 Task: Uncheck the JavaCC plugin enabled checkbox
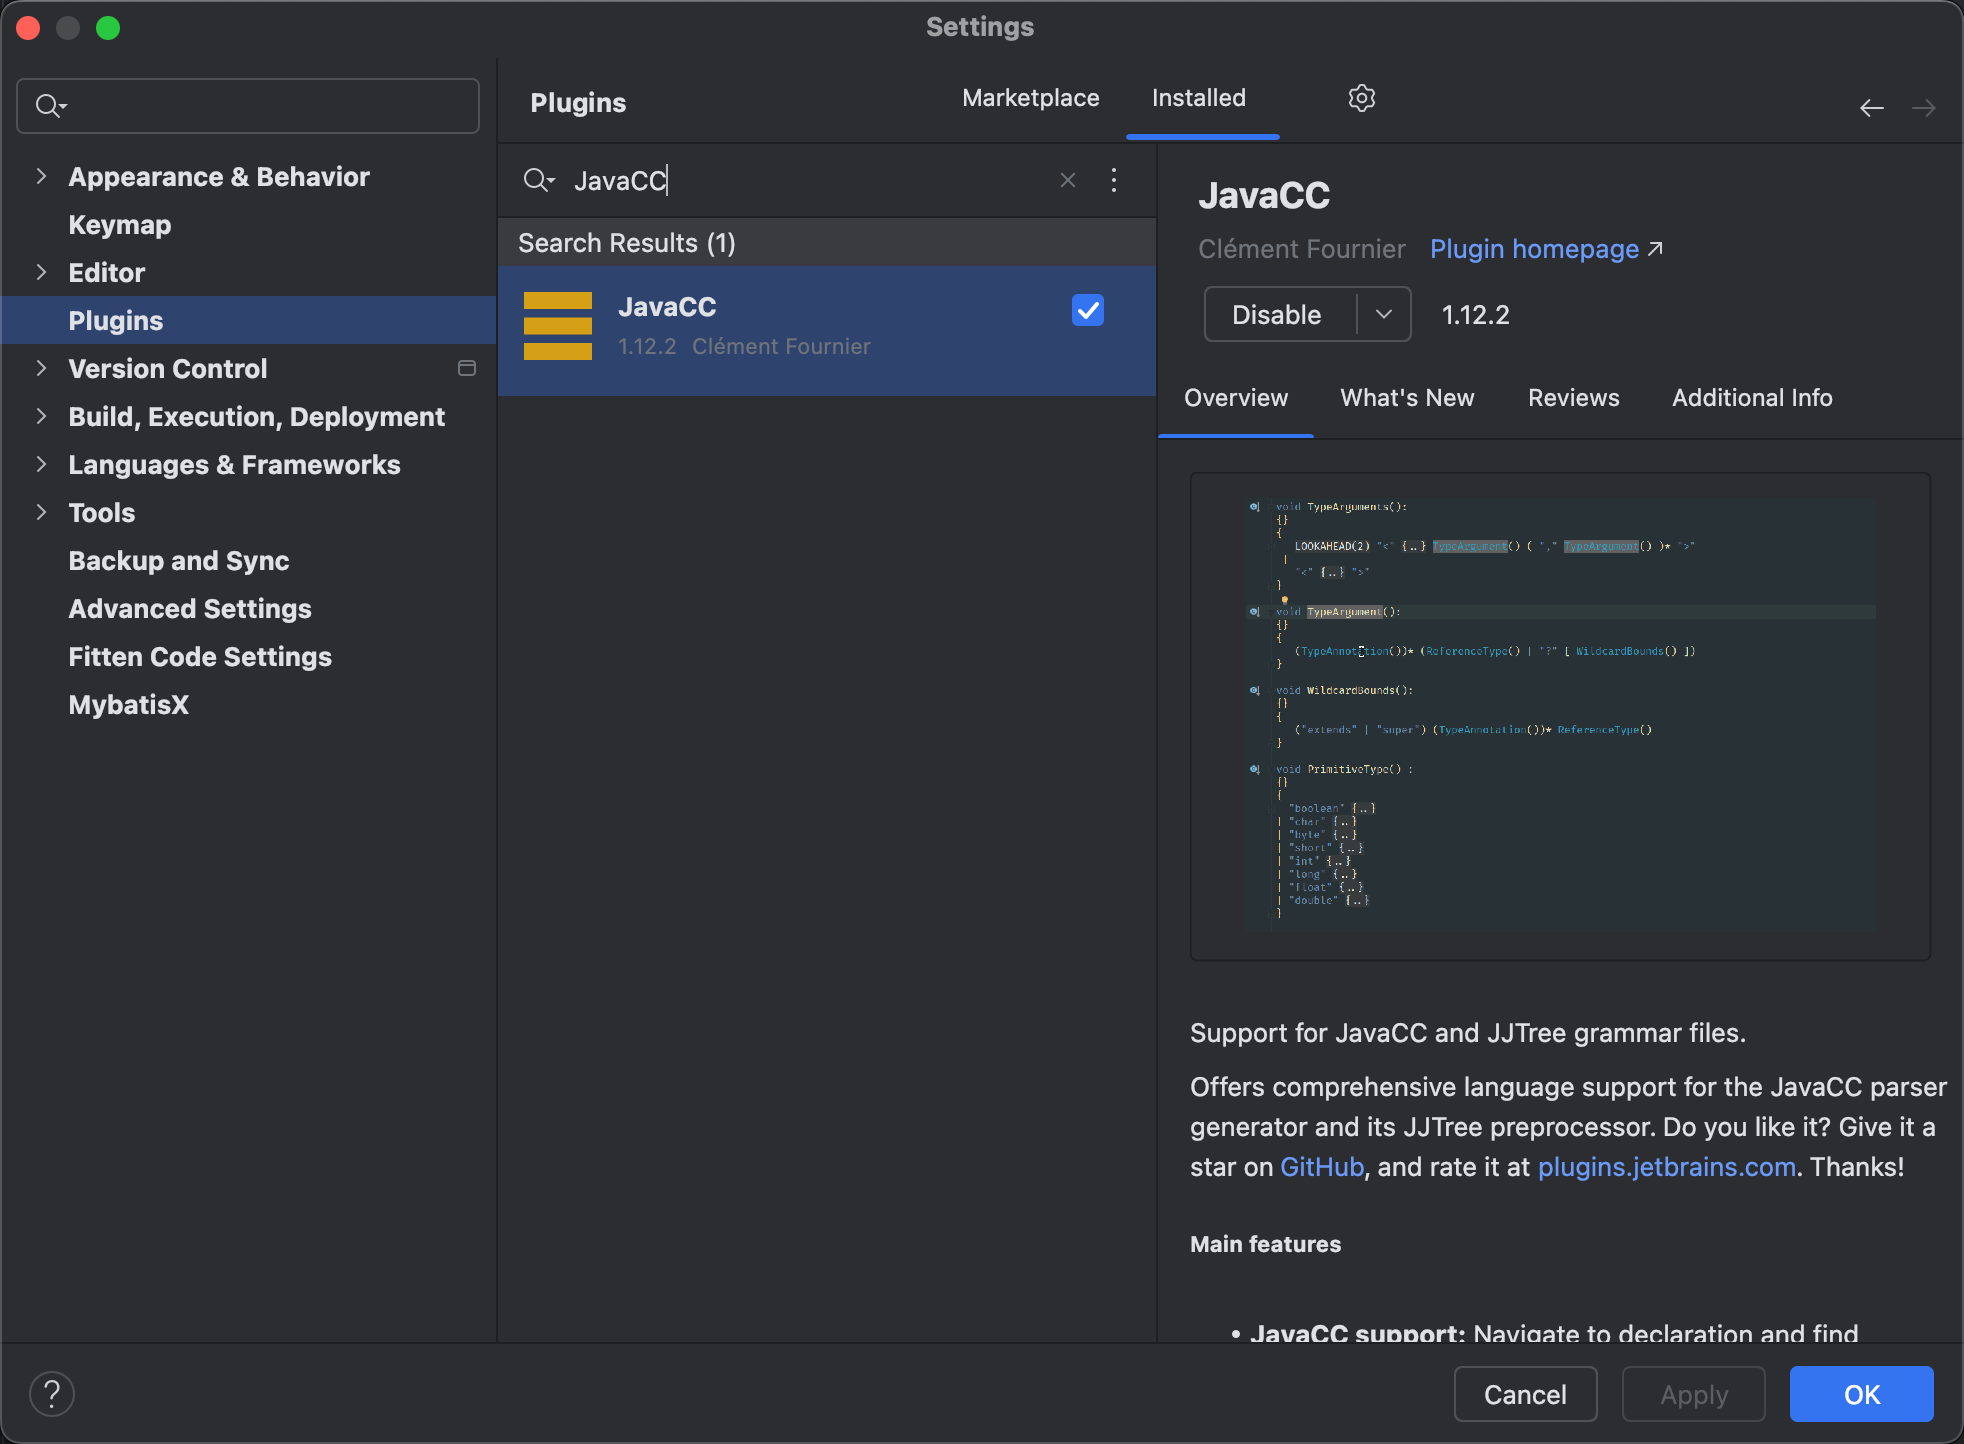[x=1087, y=310]
